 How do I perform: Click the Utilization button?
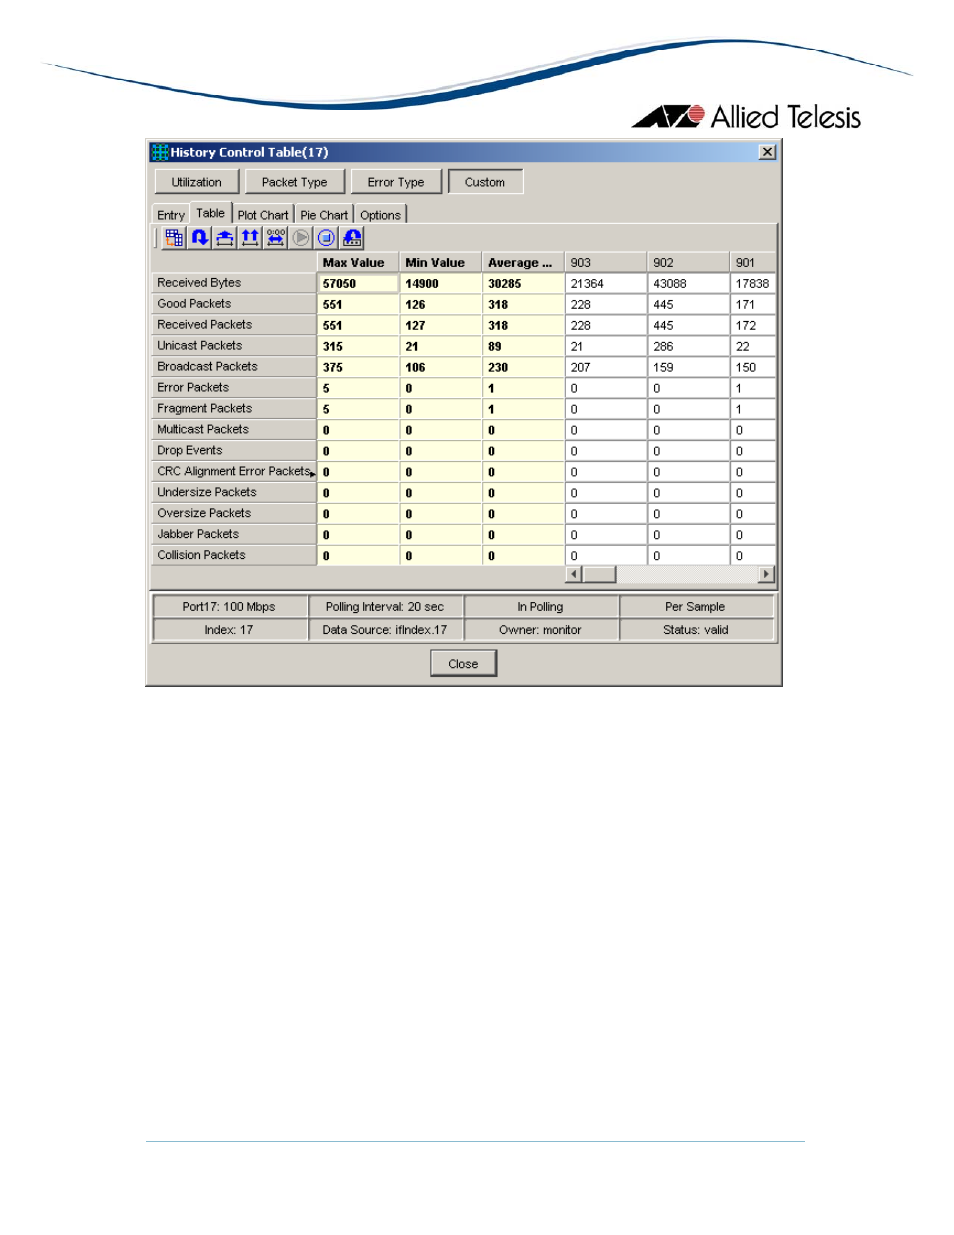click(x=197, y=182)
